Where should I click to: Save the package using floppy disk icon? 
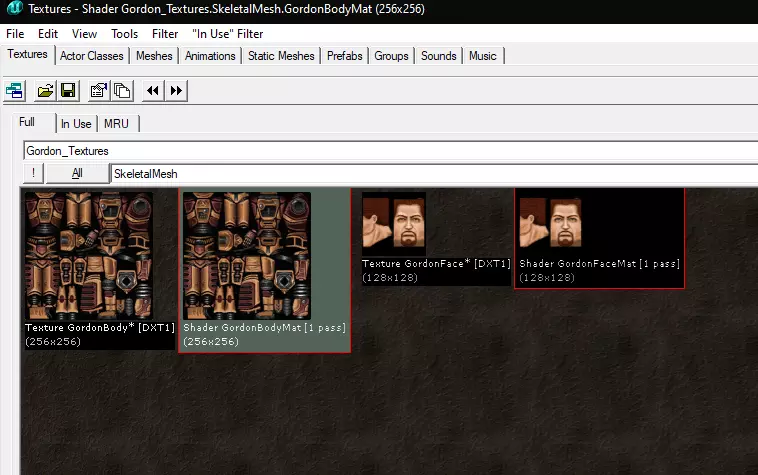coord(68,90)
